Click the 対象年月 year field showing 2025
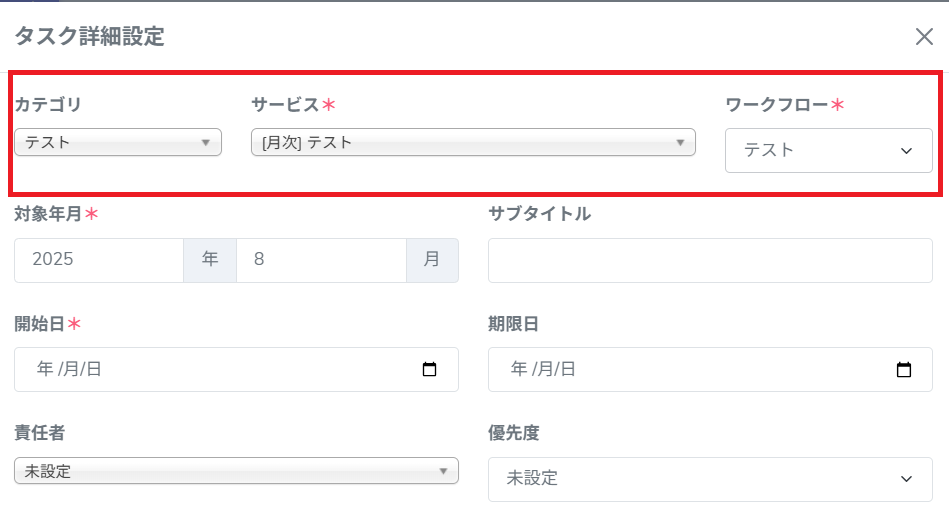The image size is (949, 513). pyautogui.click(x=99, y=260)
